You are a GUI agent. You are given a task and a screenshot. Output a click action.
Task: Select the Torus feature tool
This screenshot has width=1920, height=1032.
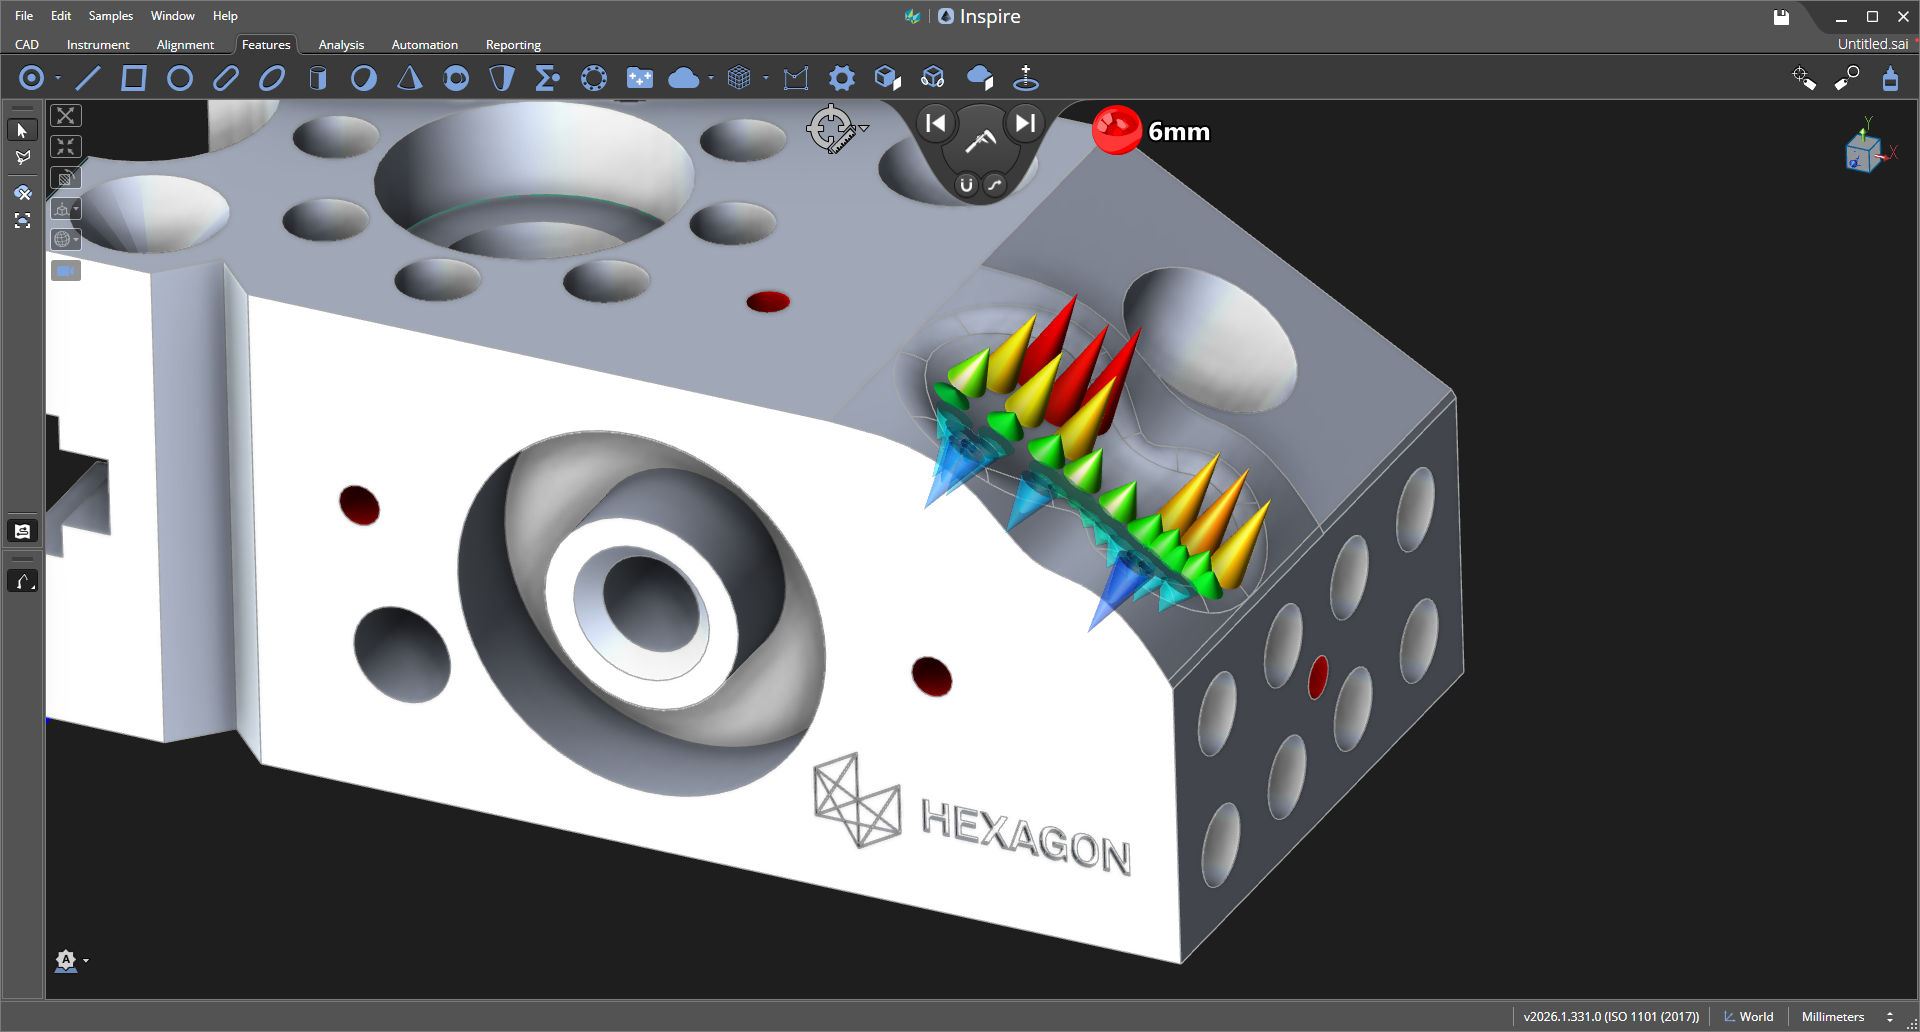click(456, 78)
